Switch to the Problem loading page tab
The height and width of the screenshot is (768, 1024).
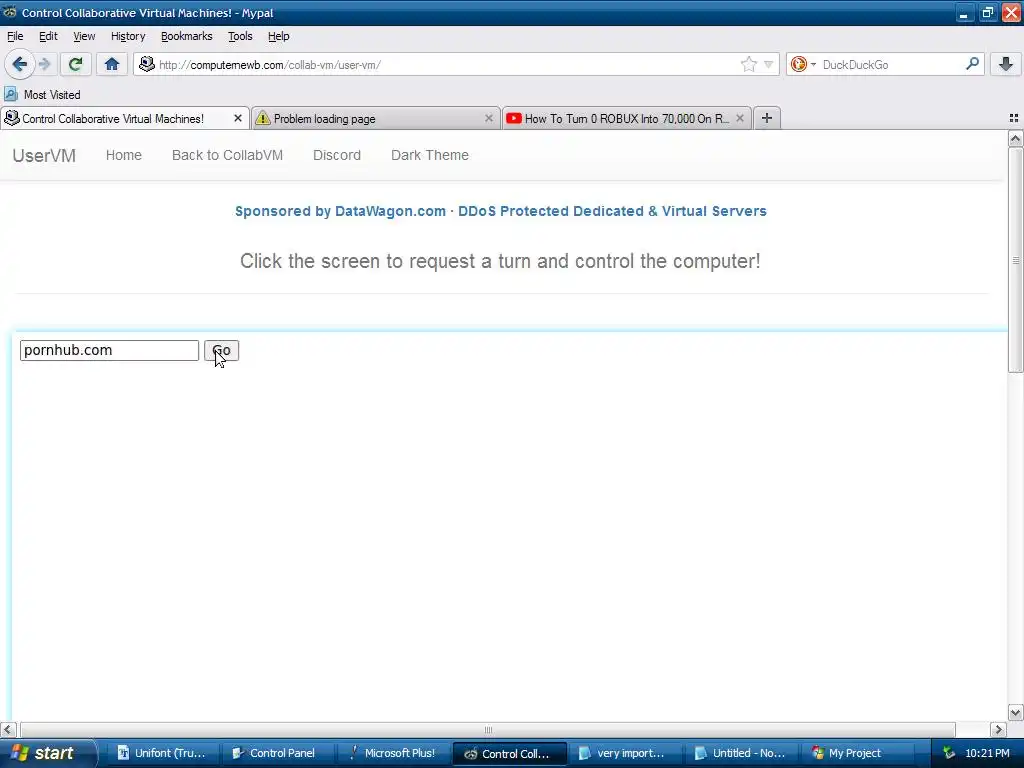tap(376, 118)
